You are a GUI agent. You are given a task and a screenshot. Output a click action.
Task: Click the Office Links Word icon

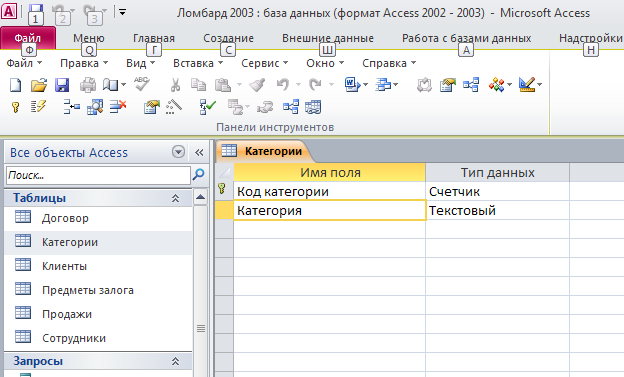pos(352,85)
